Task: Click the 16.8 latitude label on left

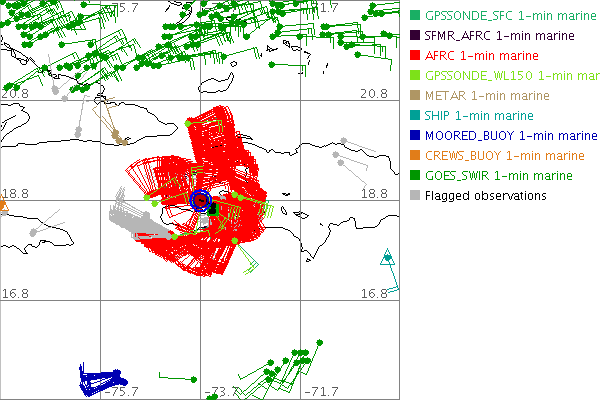Action: [15, 293]
